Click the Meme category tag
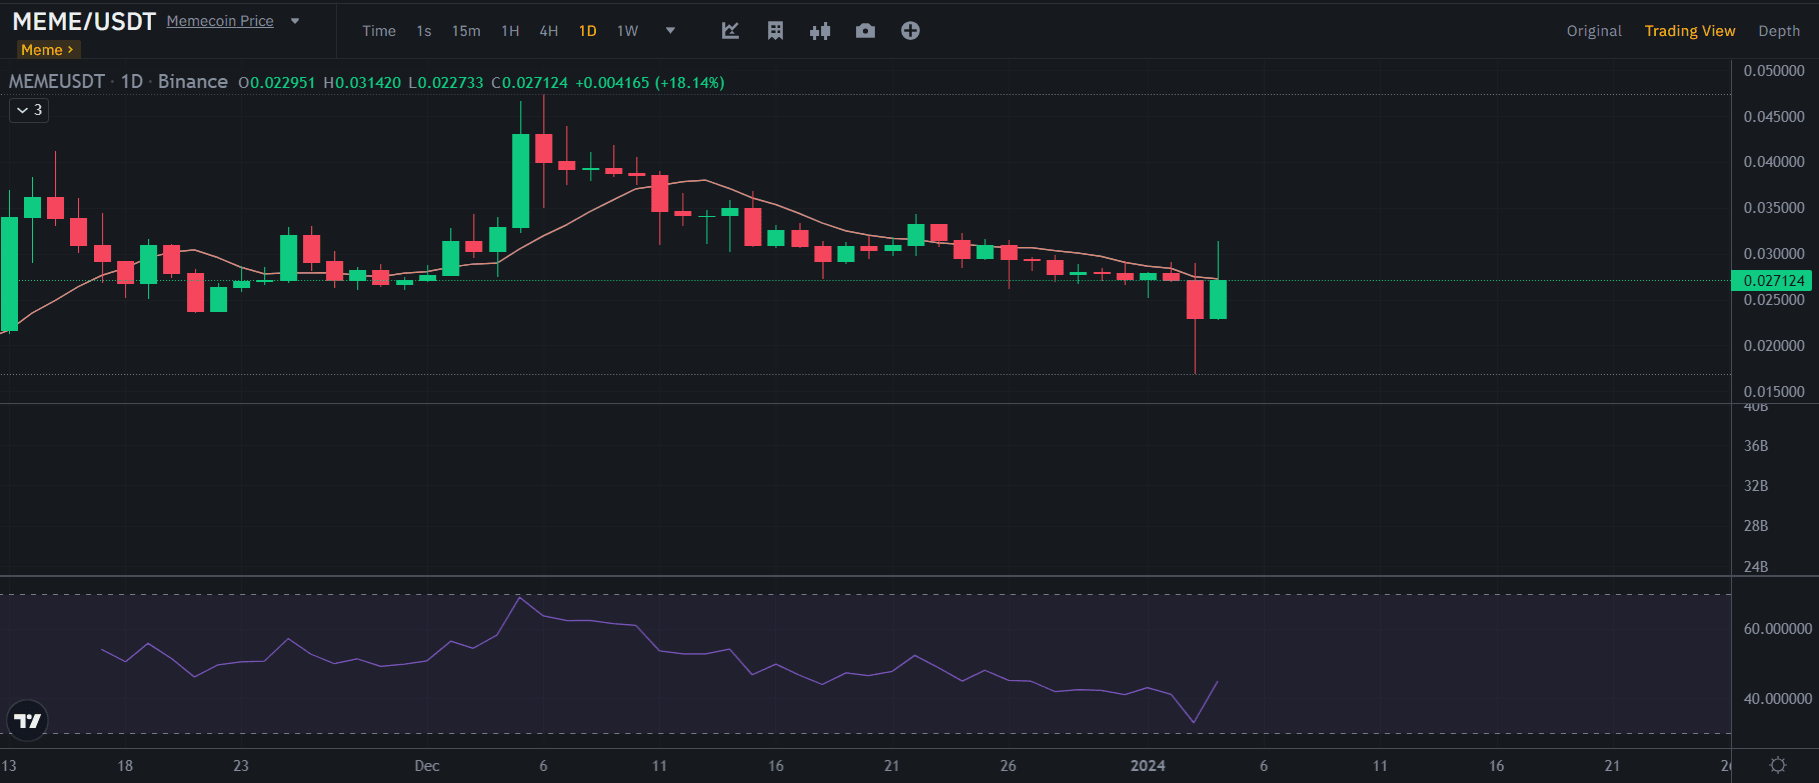 coord(47,50)
